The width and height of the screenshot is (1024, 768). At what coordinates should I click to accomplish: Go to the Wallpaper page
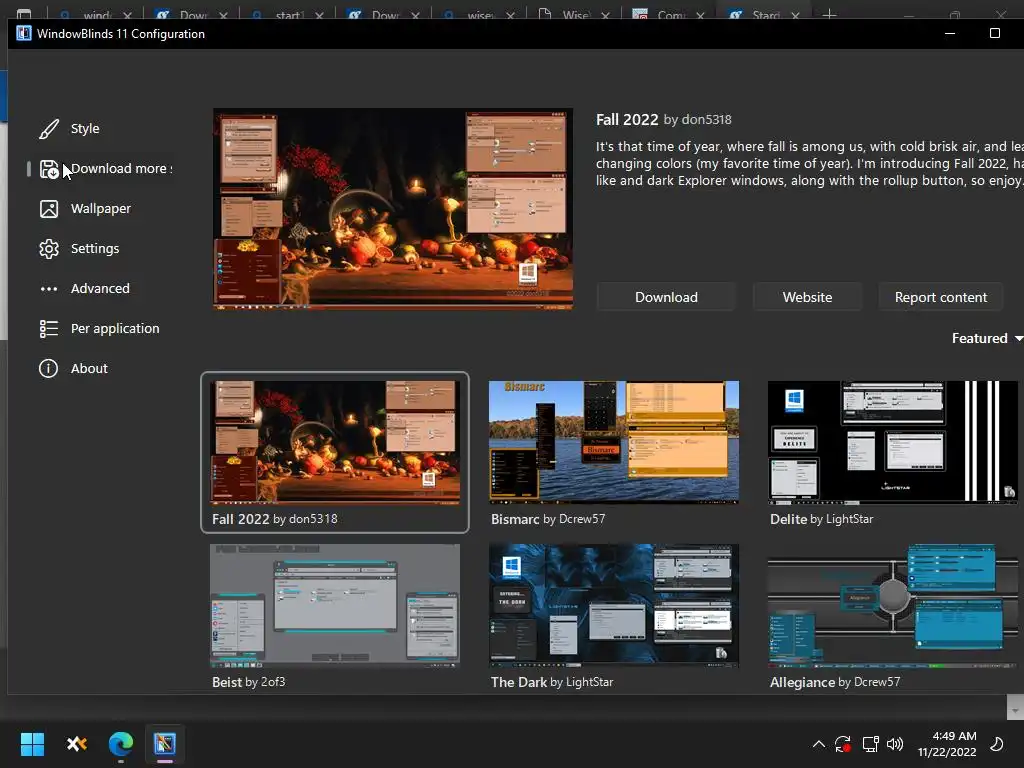click(101, 208)
